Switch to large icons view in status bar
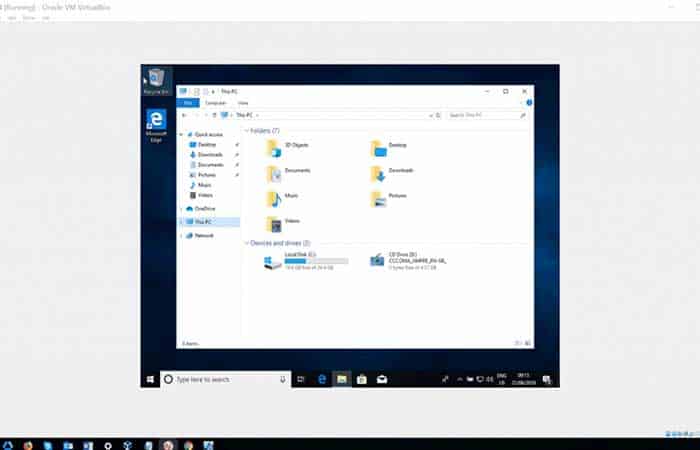Screen dimensions: 700x450 (527, 343)
